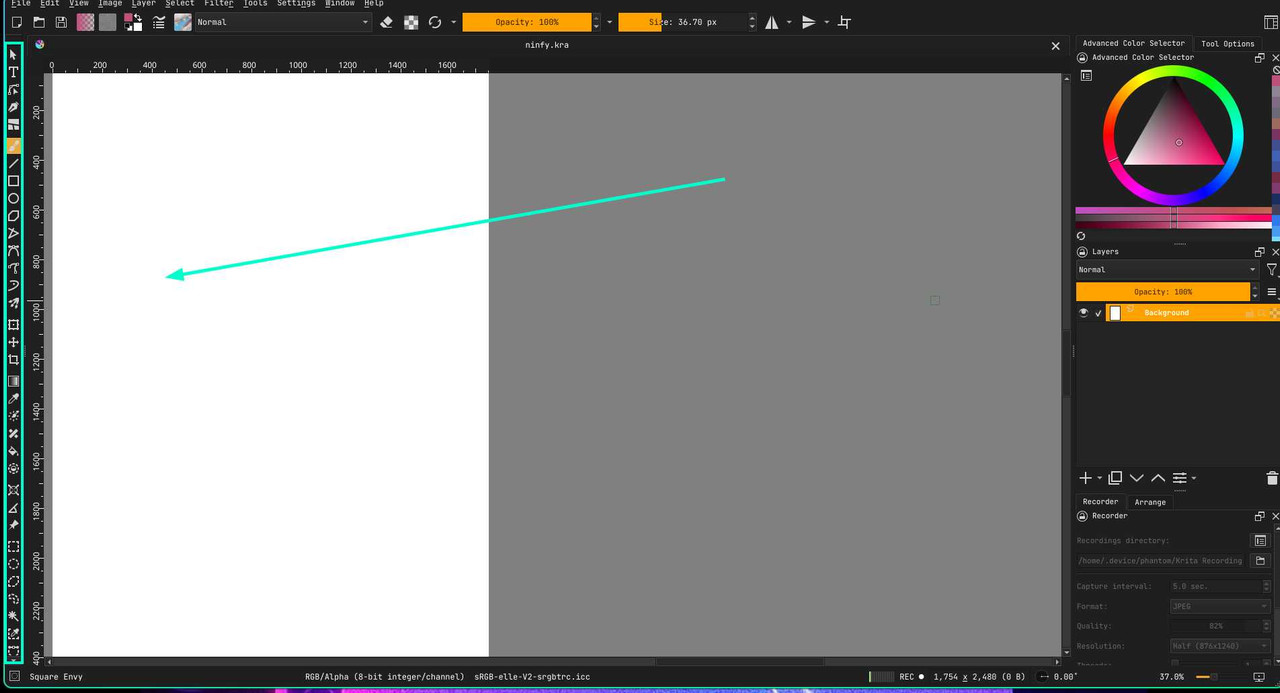Toggle eraser mode
The height and width of the screenshot is (693, 1280).
click(387, 22)
